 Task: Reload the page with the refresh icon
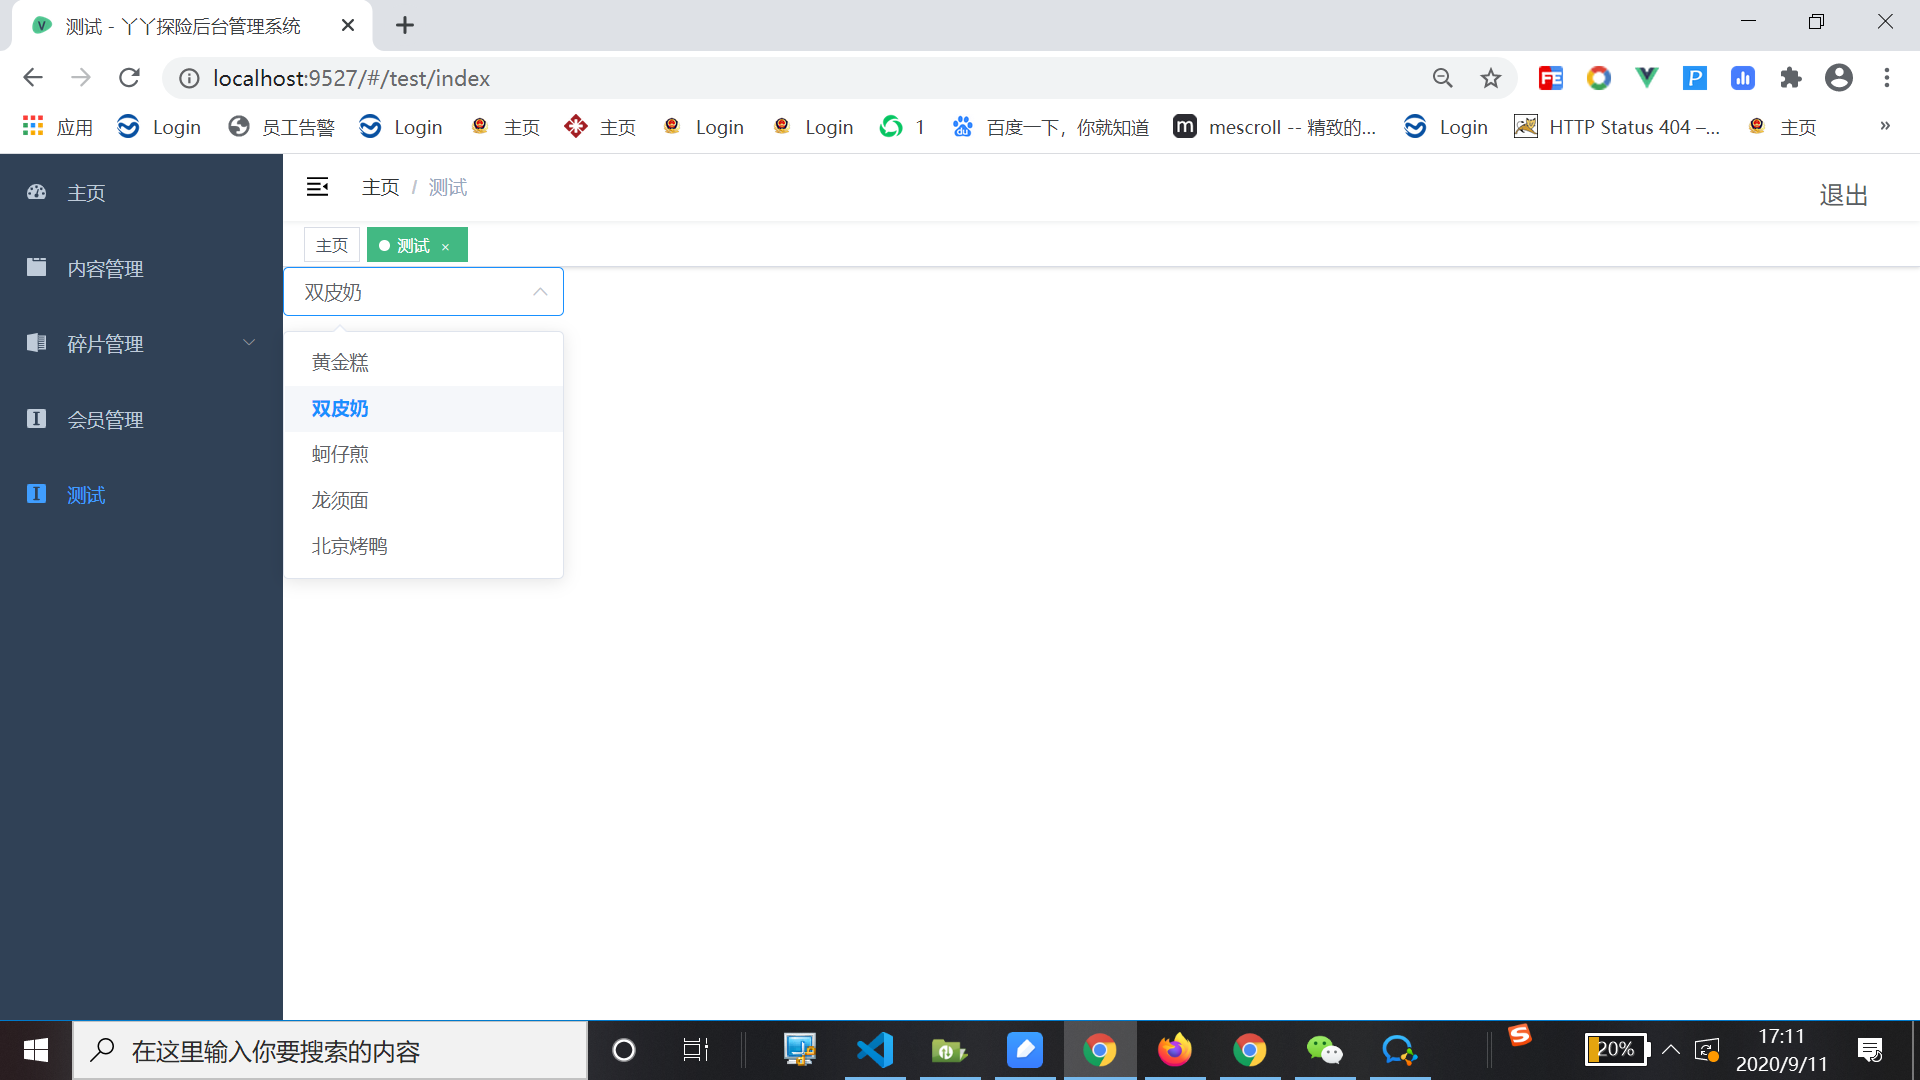pos(129,77)
